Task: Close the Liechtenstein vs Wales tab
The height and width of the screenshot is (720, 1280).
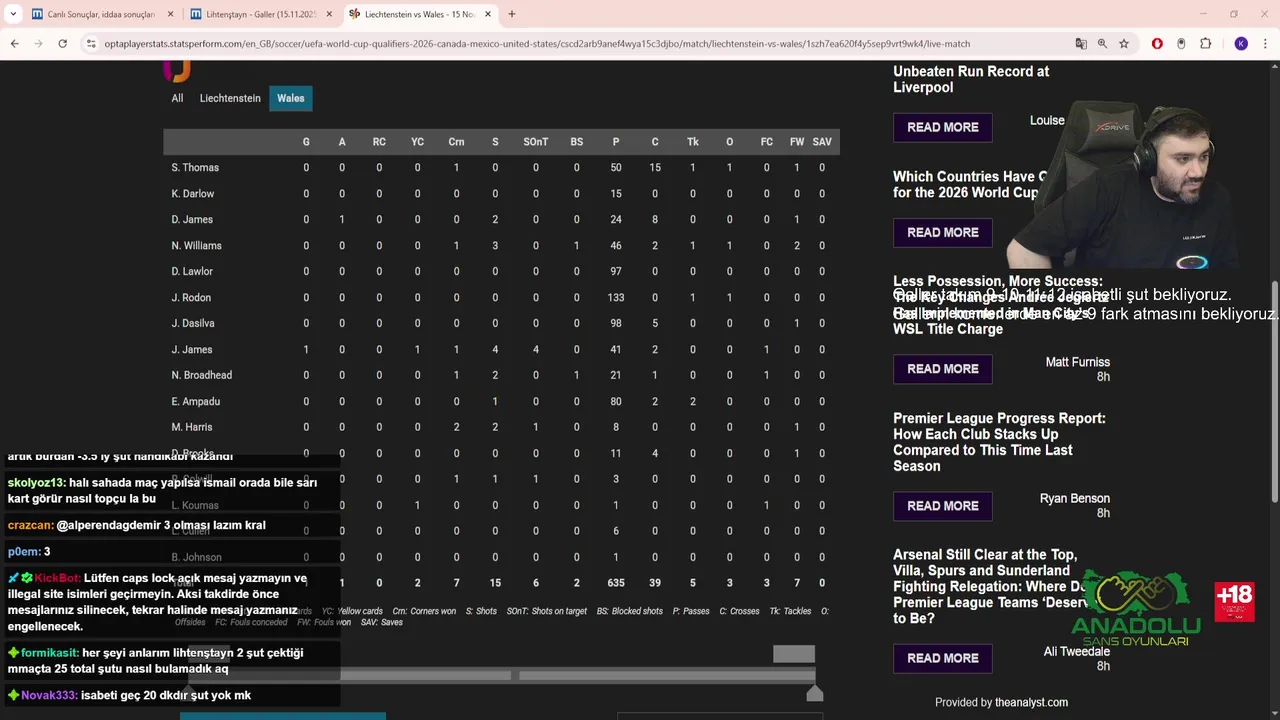Action: [487, 14]
